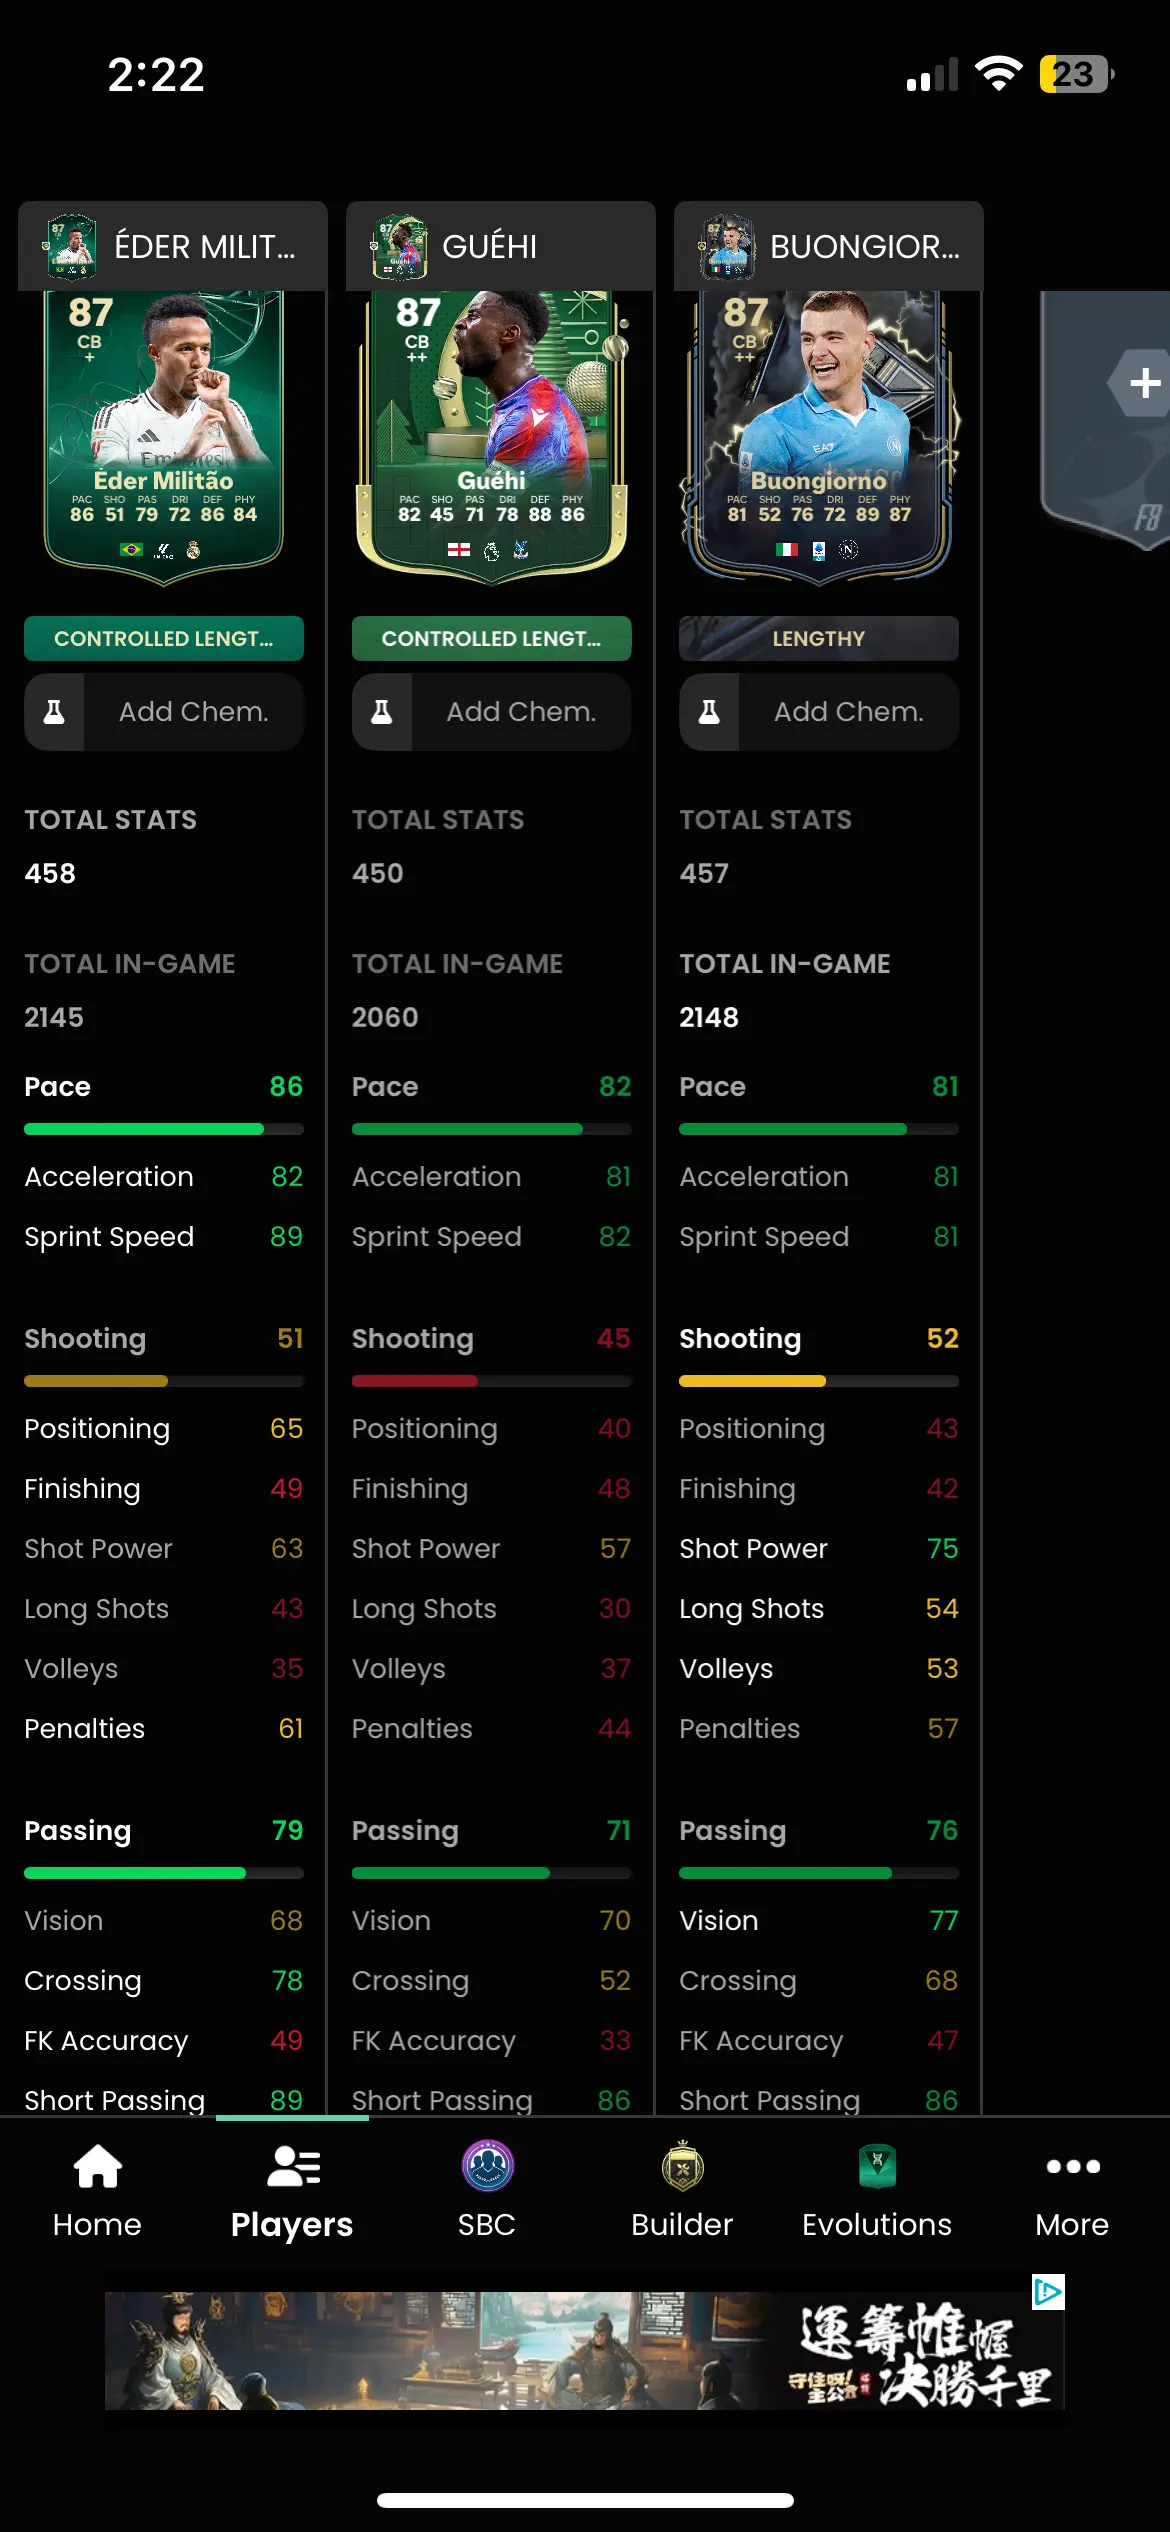Click Éder Militão's Pace stat bar
Image resolution: width=1170 pixels, height=2532 pixels.
164,1129
